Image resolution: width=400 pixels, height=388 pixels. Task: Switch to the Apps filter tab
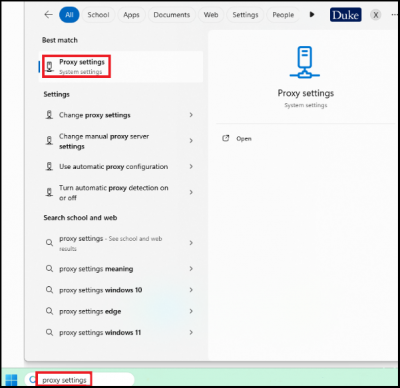(x=131, y=15)
